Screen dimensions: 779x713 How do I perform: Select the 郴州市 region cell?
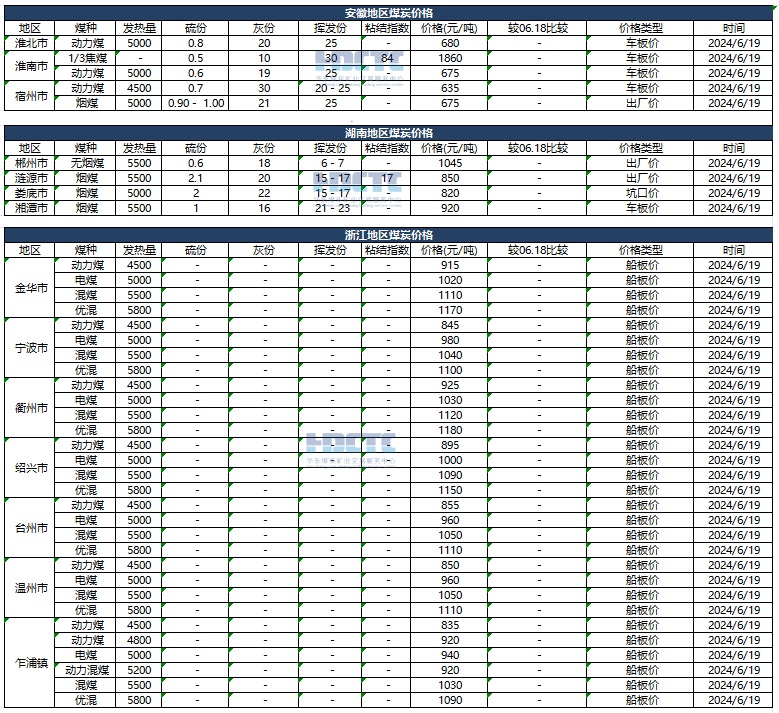(x=30, y=163)
